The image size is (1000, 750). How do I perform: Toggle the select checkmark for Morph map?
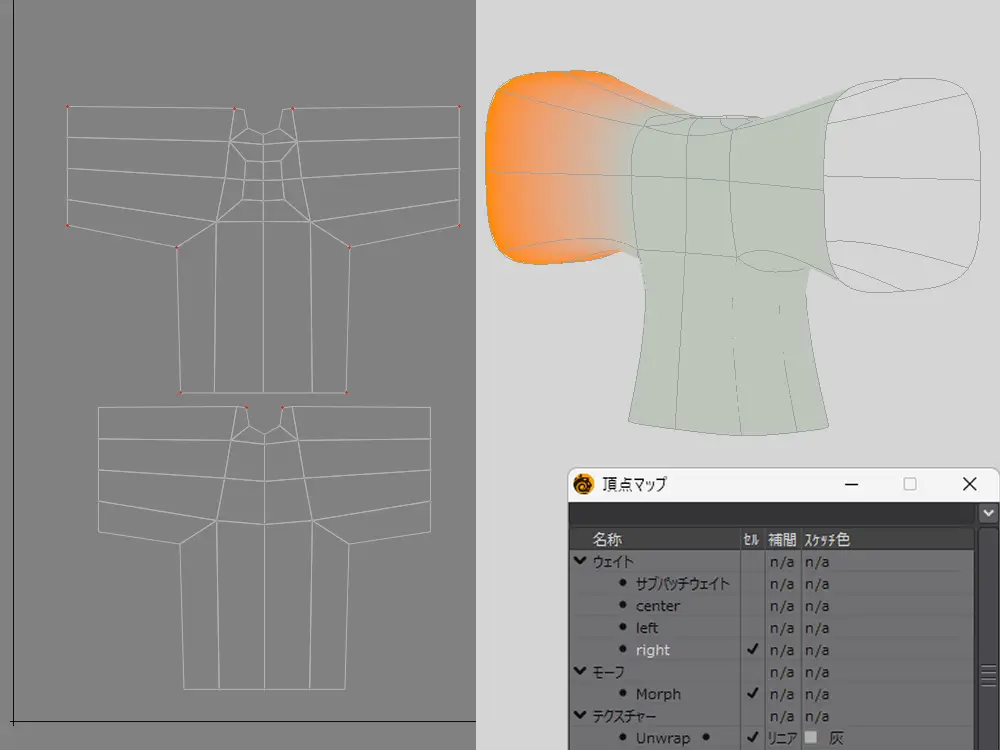tap(752, 694)
